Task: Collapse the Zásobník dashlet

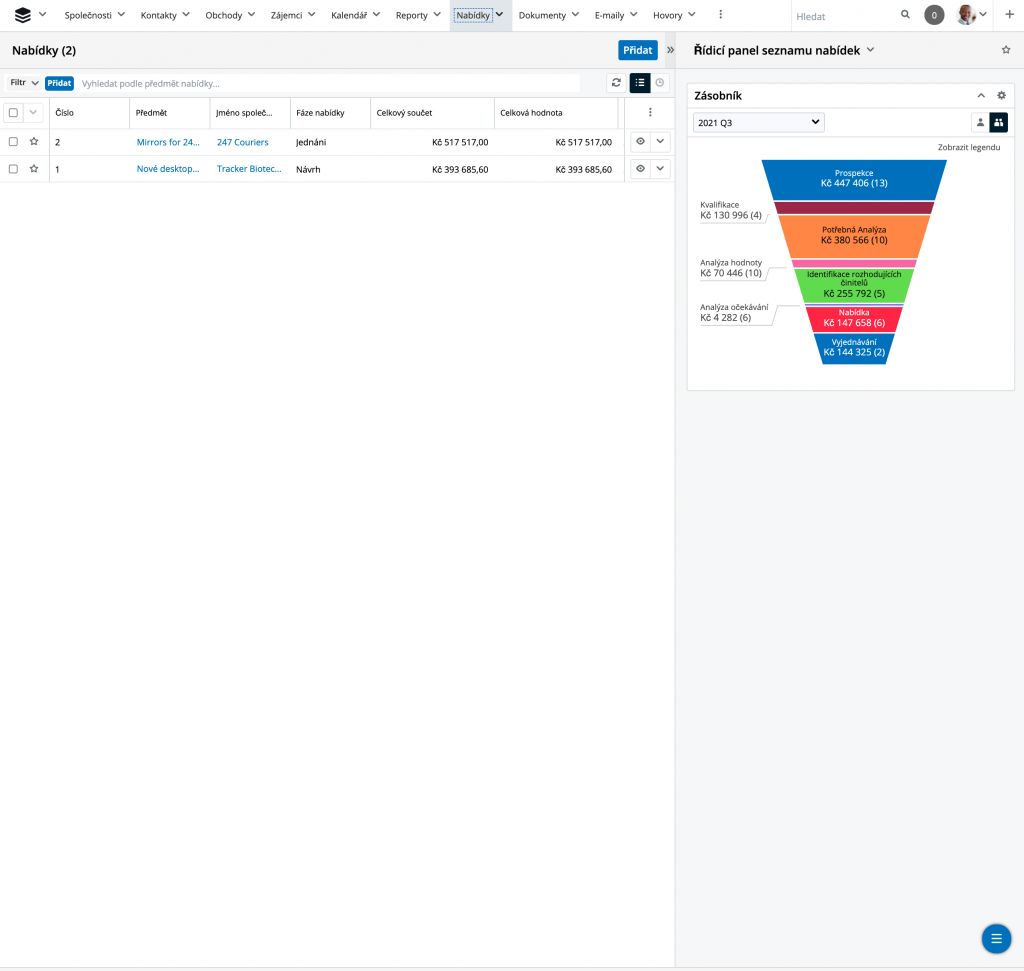Action: click(981, 95)
